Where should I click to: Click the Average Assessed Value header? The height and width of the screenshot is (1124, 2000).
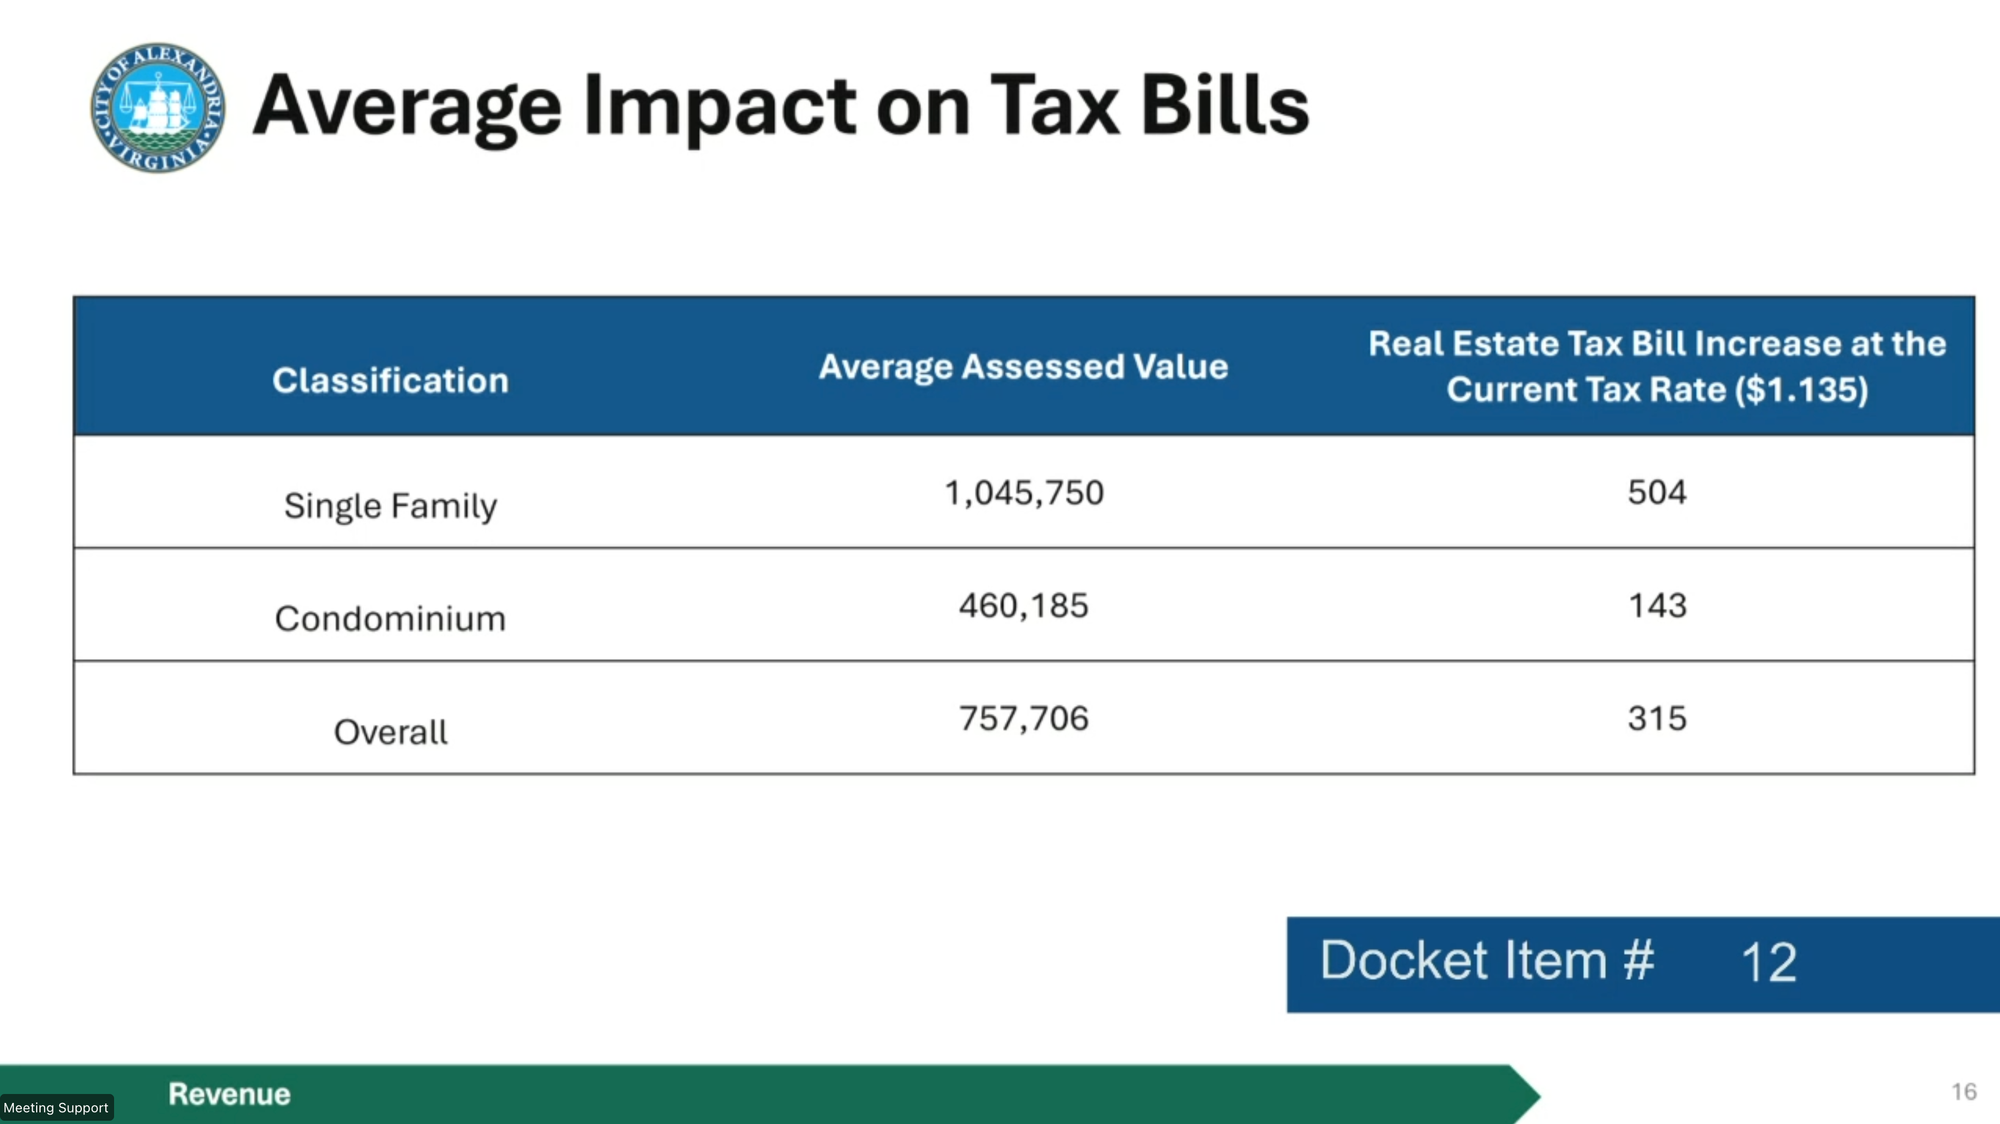point(1023,367)
